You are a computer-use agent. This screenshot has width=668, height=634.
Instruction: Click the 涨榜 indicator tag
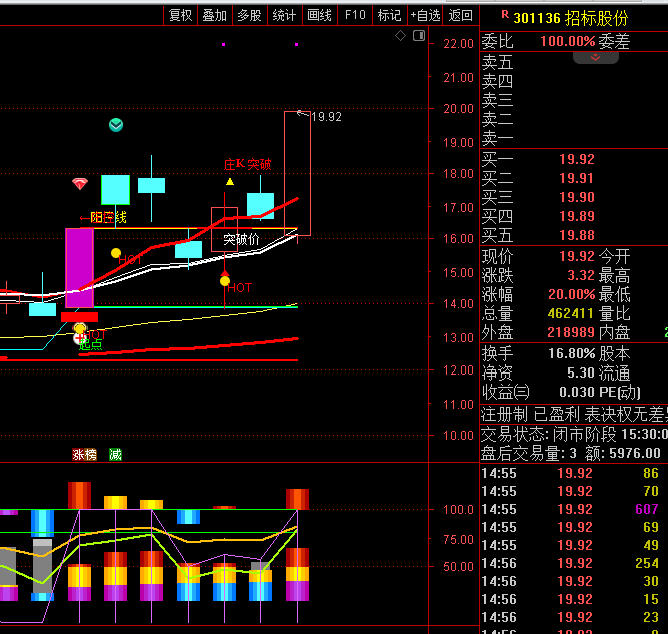coord(84,455)
